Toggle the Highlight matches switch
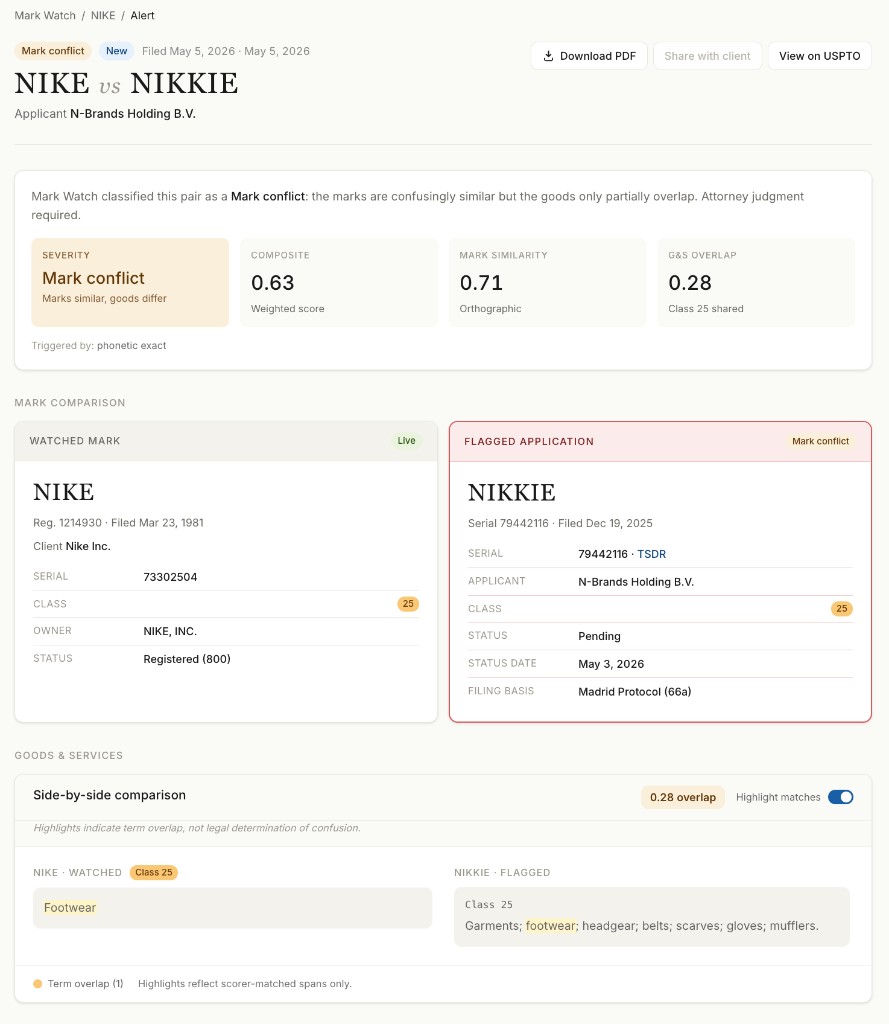This screenshot has height=1024, width=889. click(840, 797)
